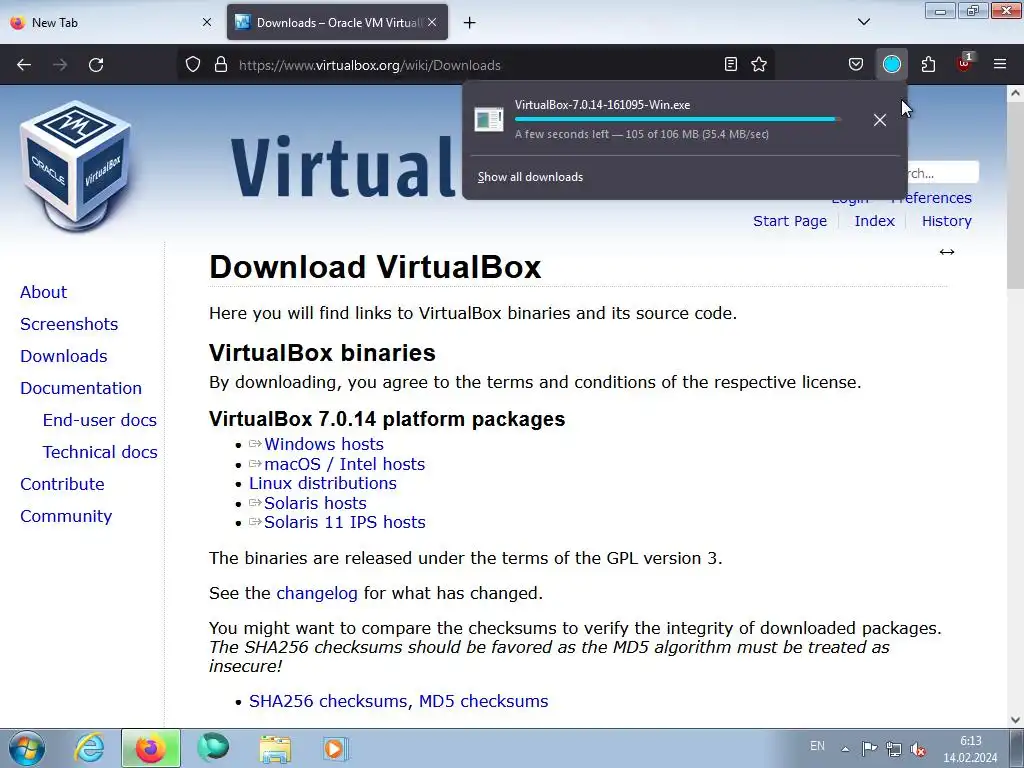
Task: Open the MD5 checksums link
Action: tap(483, 701)
